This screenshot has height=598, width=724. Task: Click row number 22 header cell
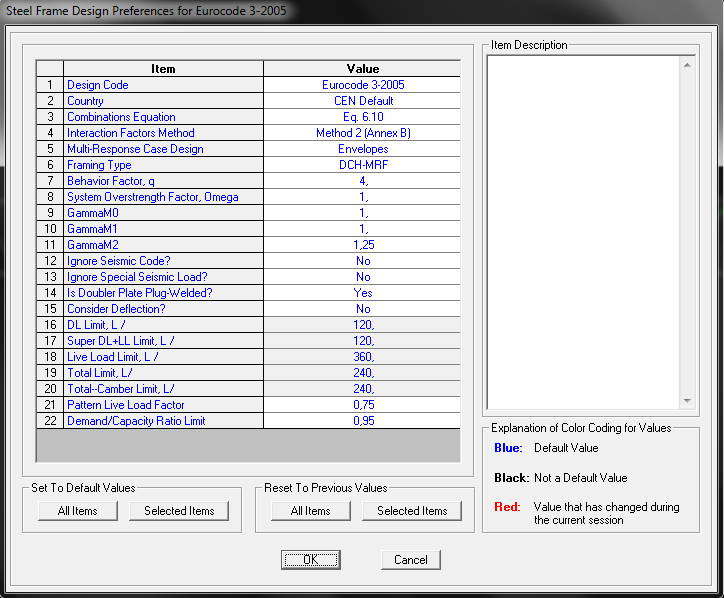click(50, 421)
